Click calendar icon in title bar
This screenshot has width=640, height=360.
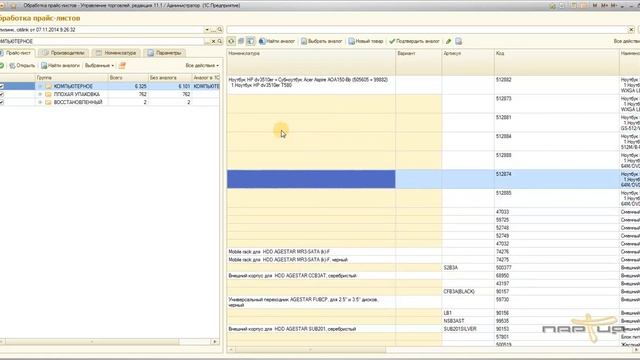tap(584, 5)
